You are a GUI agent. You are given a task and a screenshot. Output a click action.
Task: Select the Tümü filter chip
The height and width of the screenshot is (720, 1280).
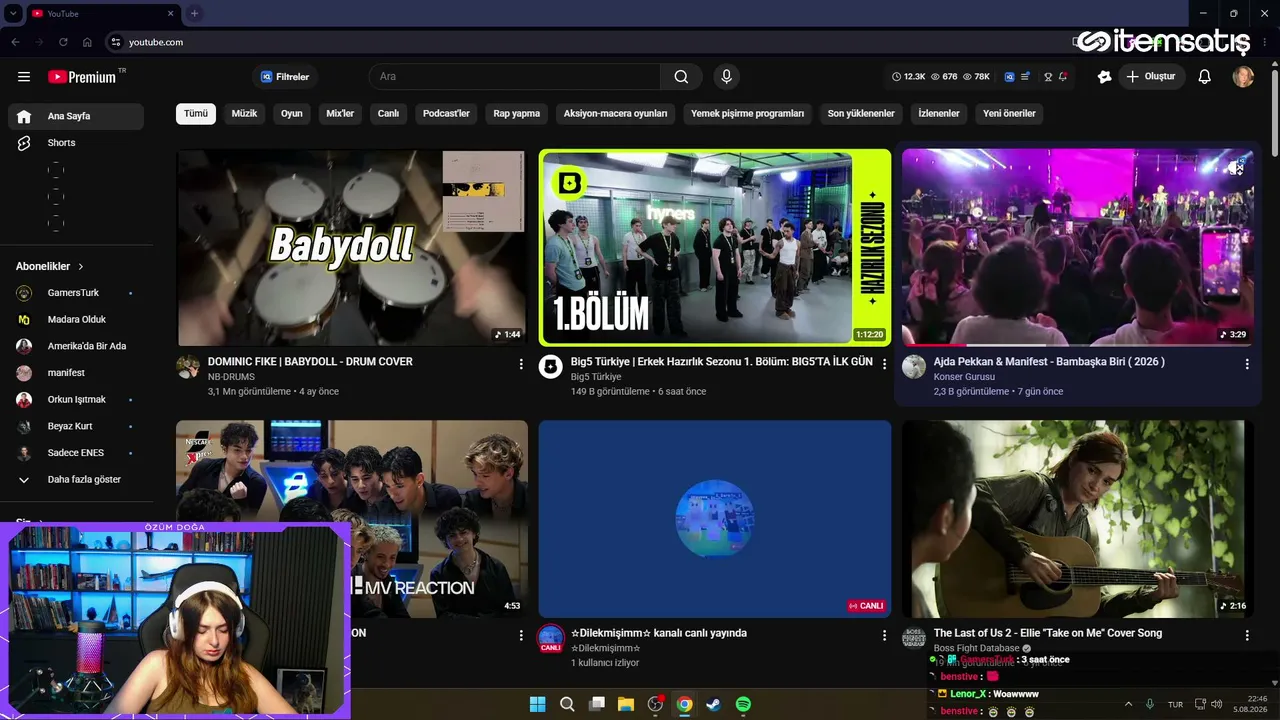[x=196, y=114]
